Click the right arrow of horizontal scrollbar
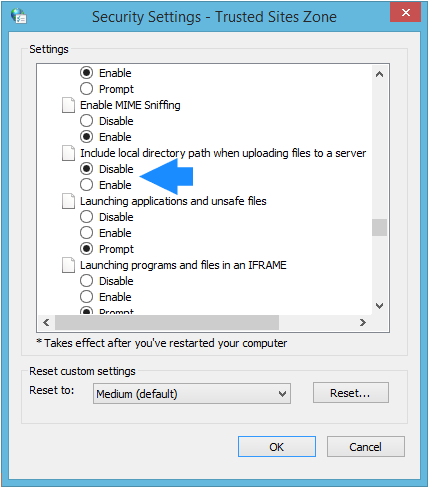 point(363,322)
